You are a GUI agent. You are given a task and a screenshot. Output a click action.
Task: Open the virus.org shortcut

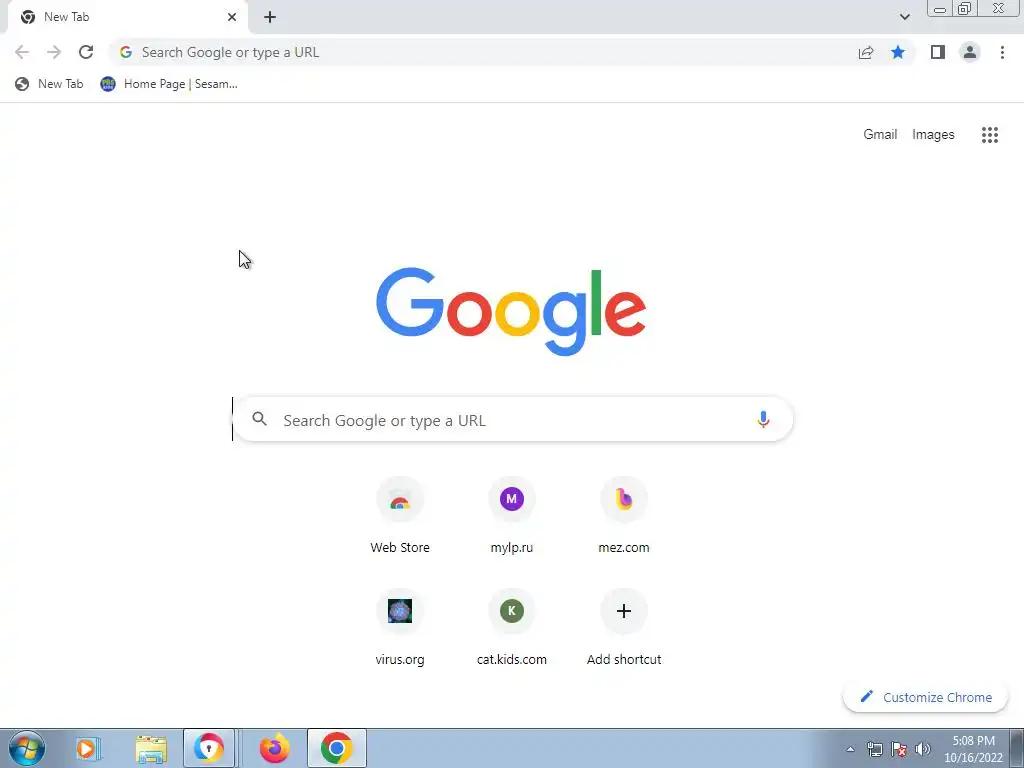pos(400,628)
